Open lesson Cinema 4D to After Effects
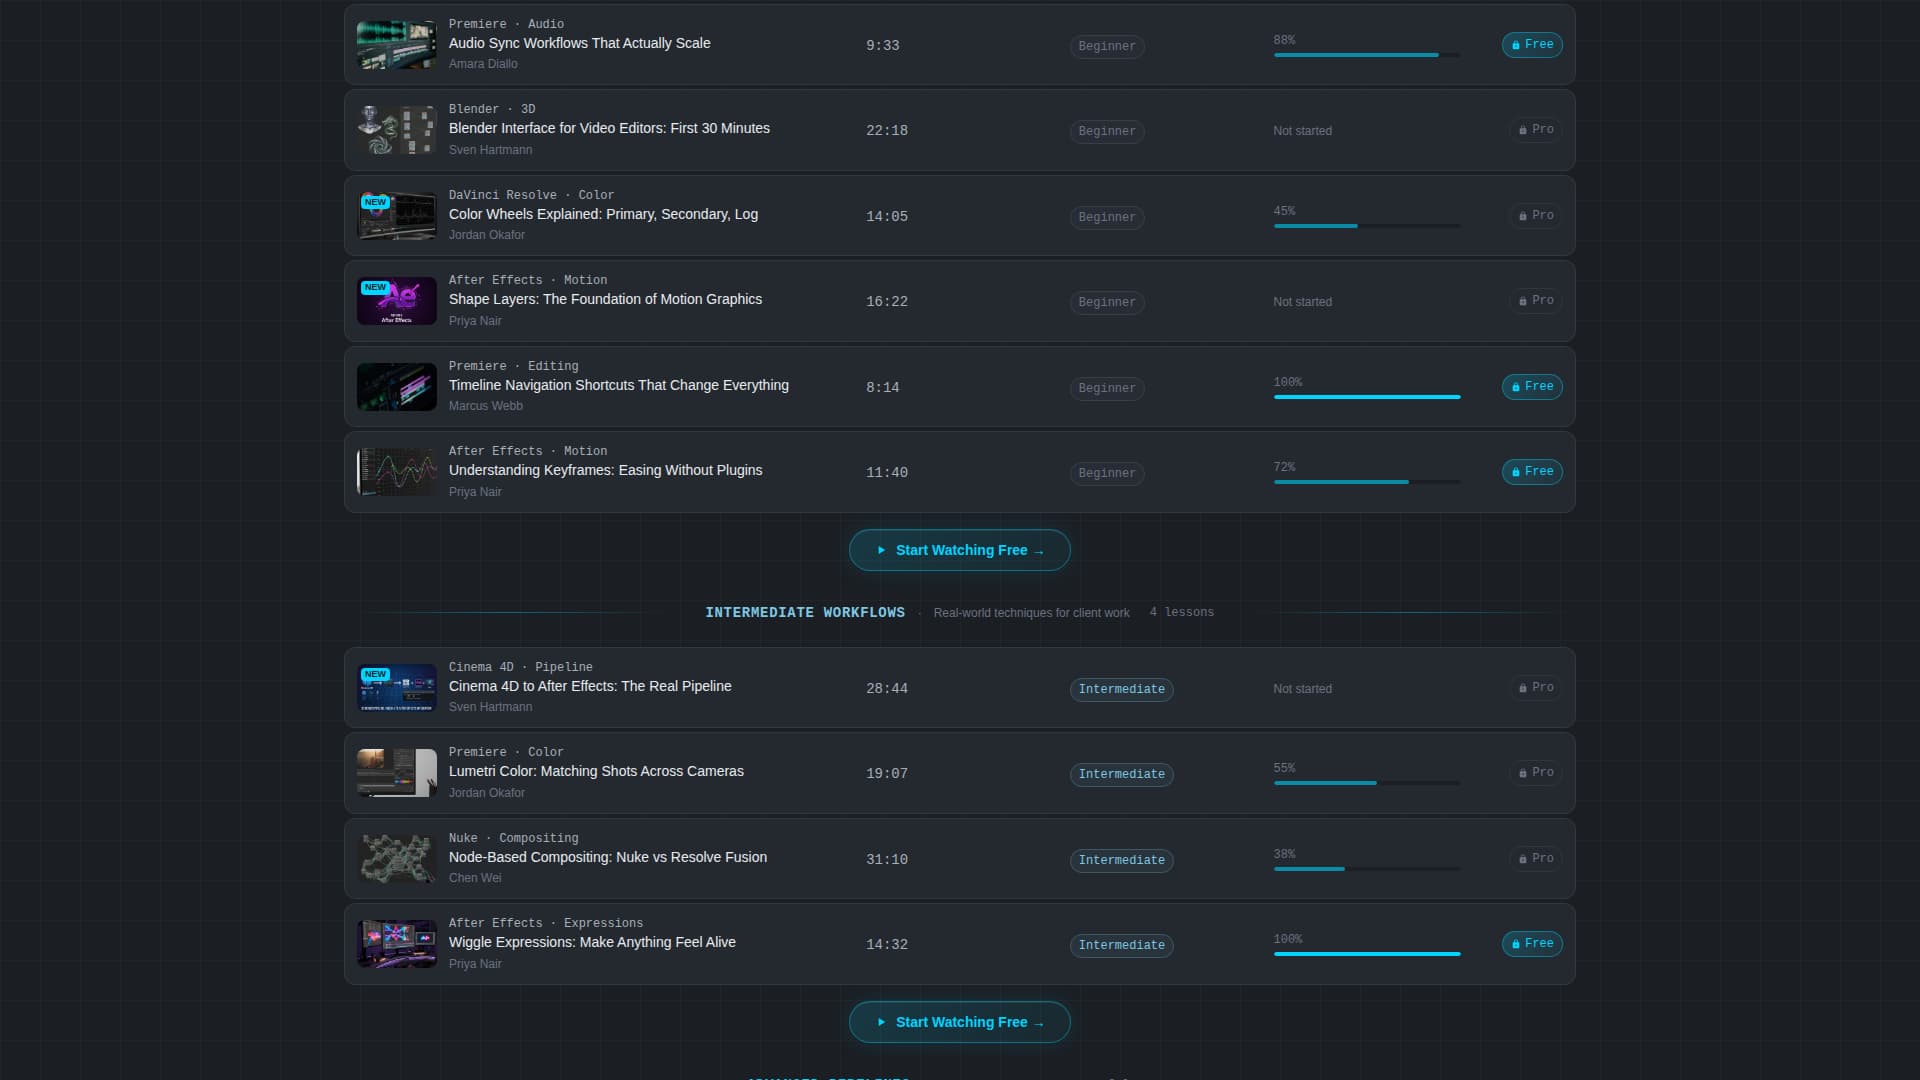1920x1080 pixels. pyautogui.click(x=590, y=687)
